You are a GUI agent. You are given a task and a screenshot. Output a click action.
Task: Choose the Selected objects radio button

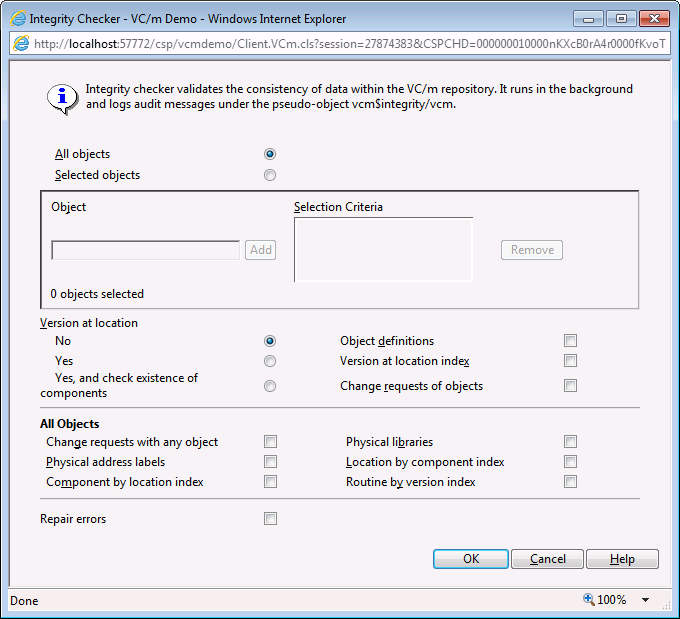pyautogui.click(x=270, y=175)
